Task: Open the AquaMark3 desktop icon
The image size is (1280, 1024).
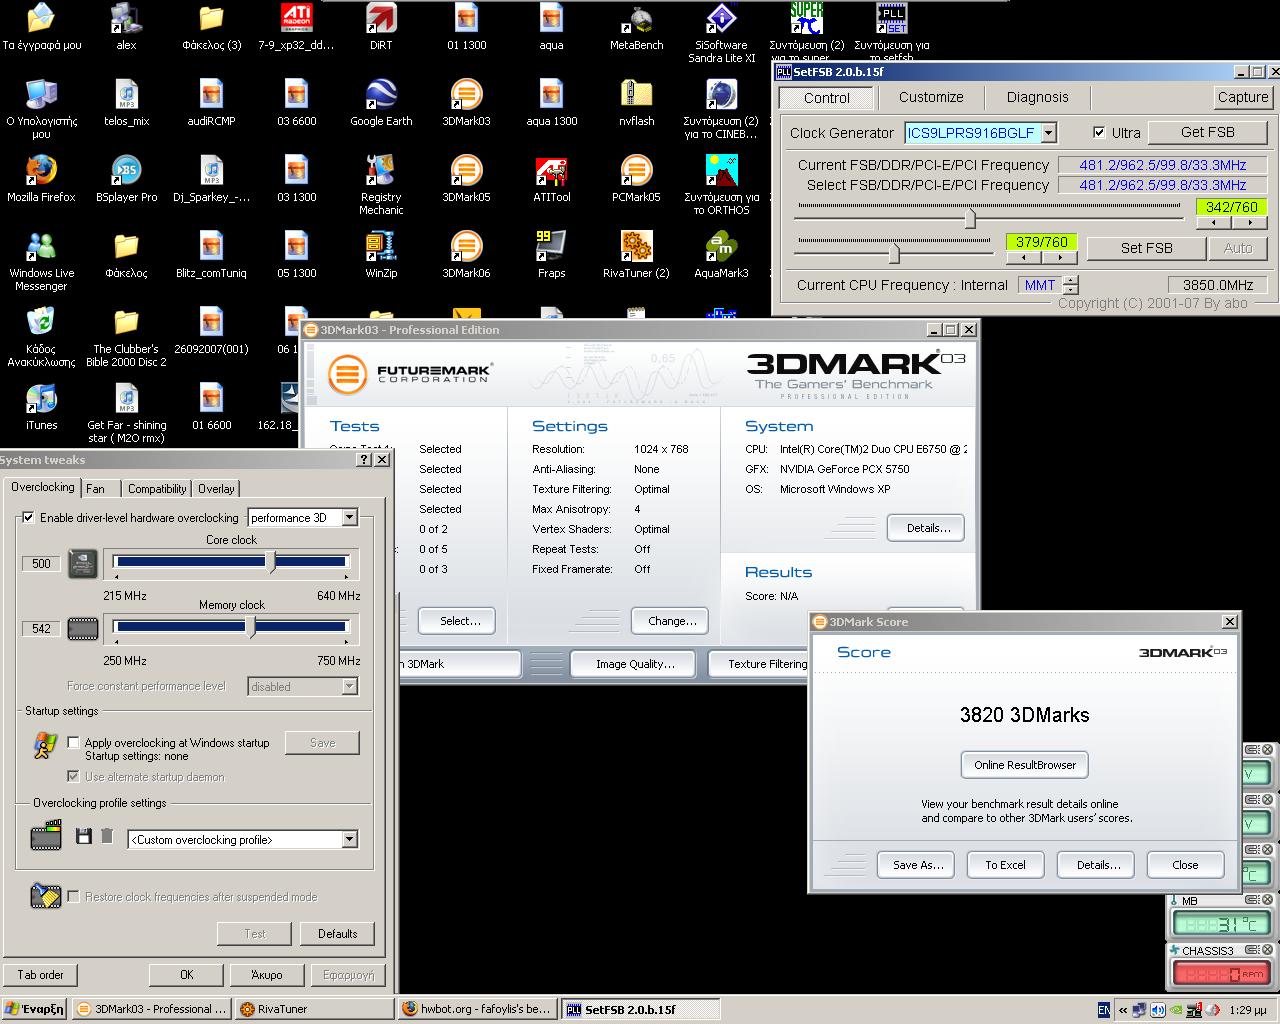Action: (721, 254)
